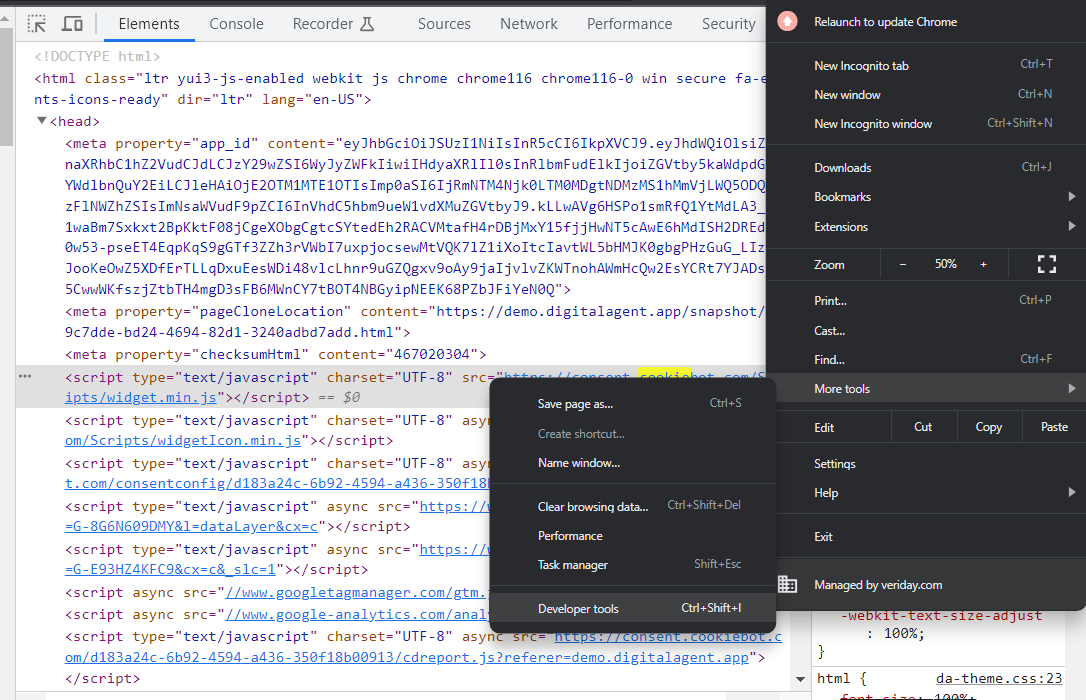This screenshot has height=700, width=1086.
Task: Choose Exit from the Chrome menu
Action: (x=925, y=537)
